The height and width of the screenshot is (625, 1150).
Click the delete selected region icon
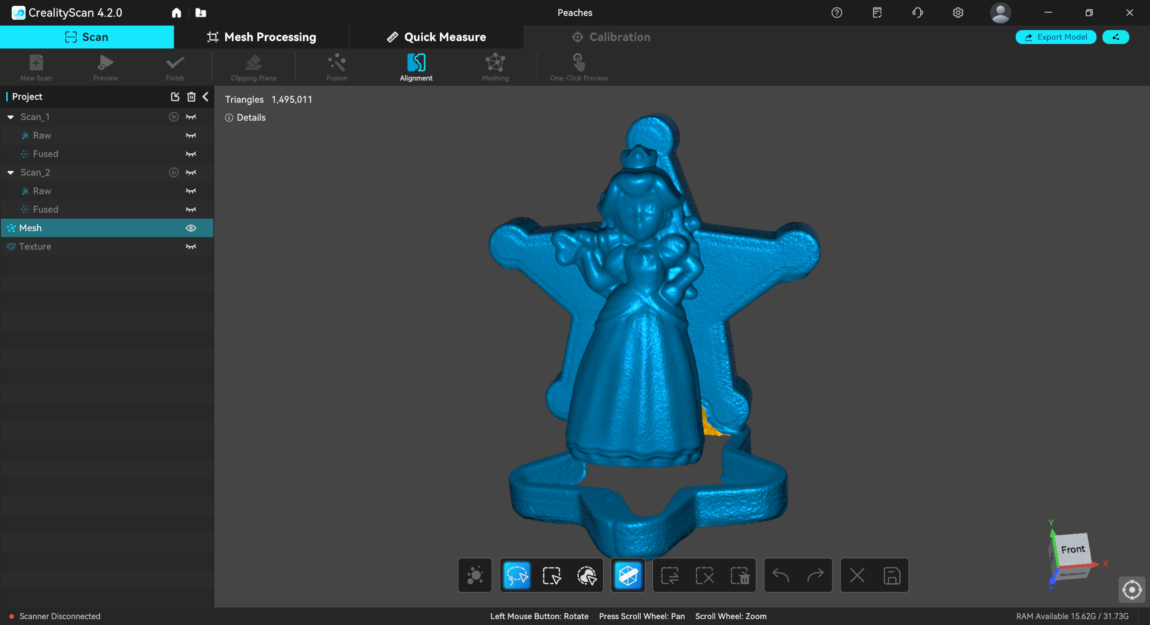(740, 575)
